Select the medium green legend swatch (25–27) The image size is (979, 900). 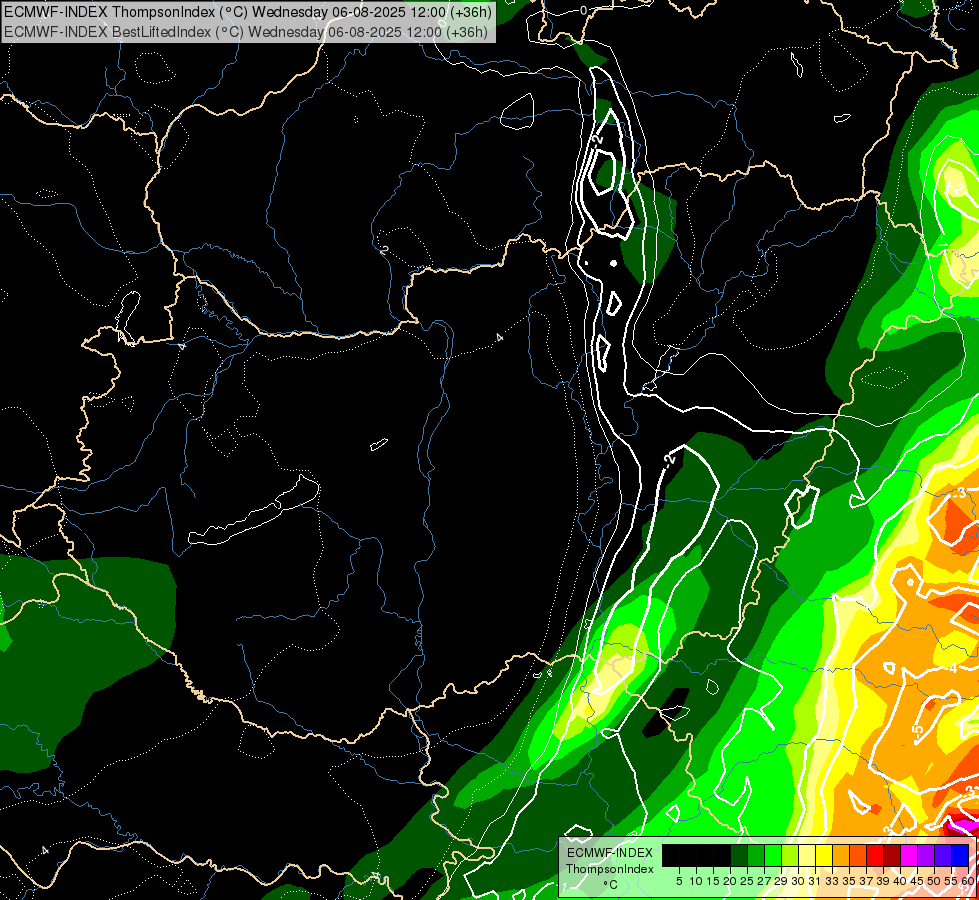click(756, 856)
